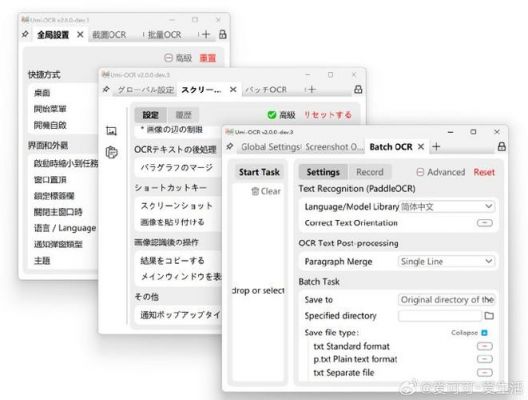Click red Reset in English window
Viewport: 528px width, 400px height.
(484, 172)
